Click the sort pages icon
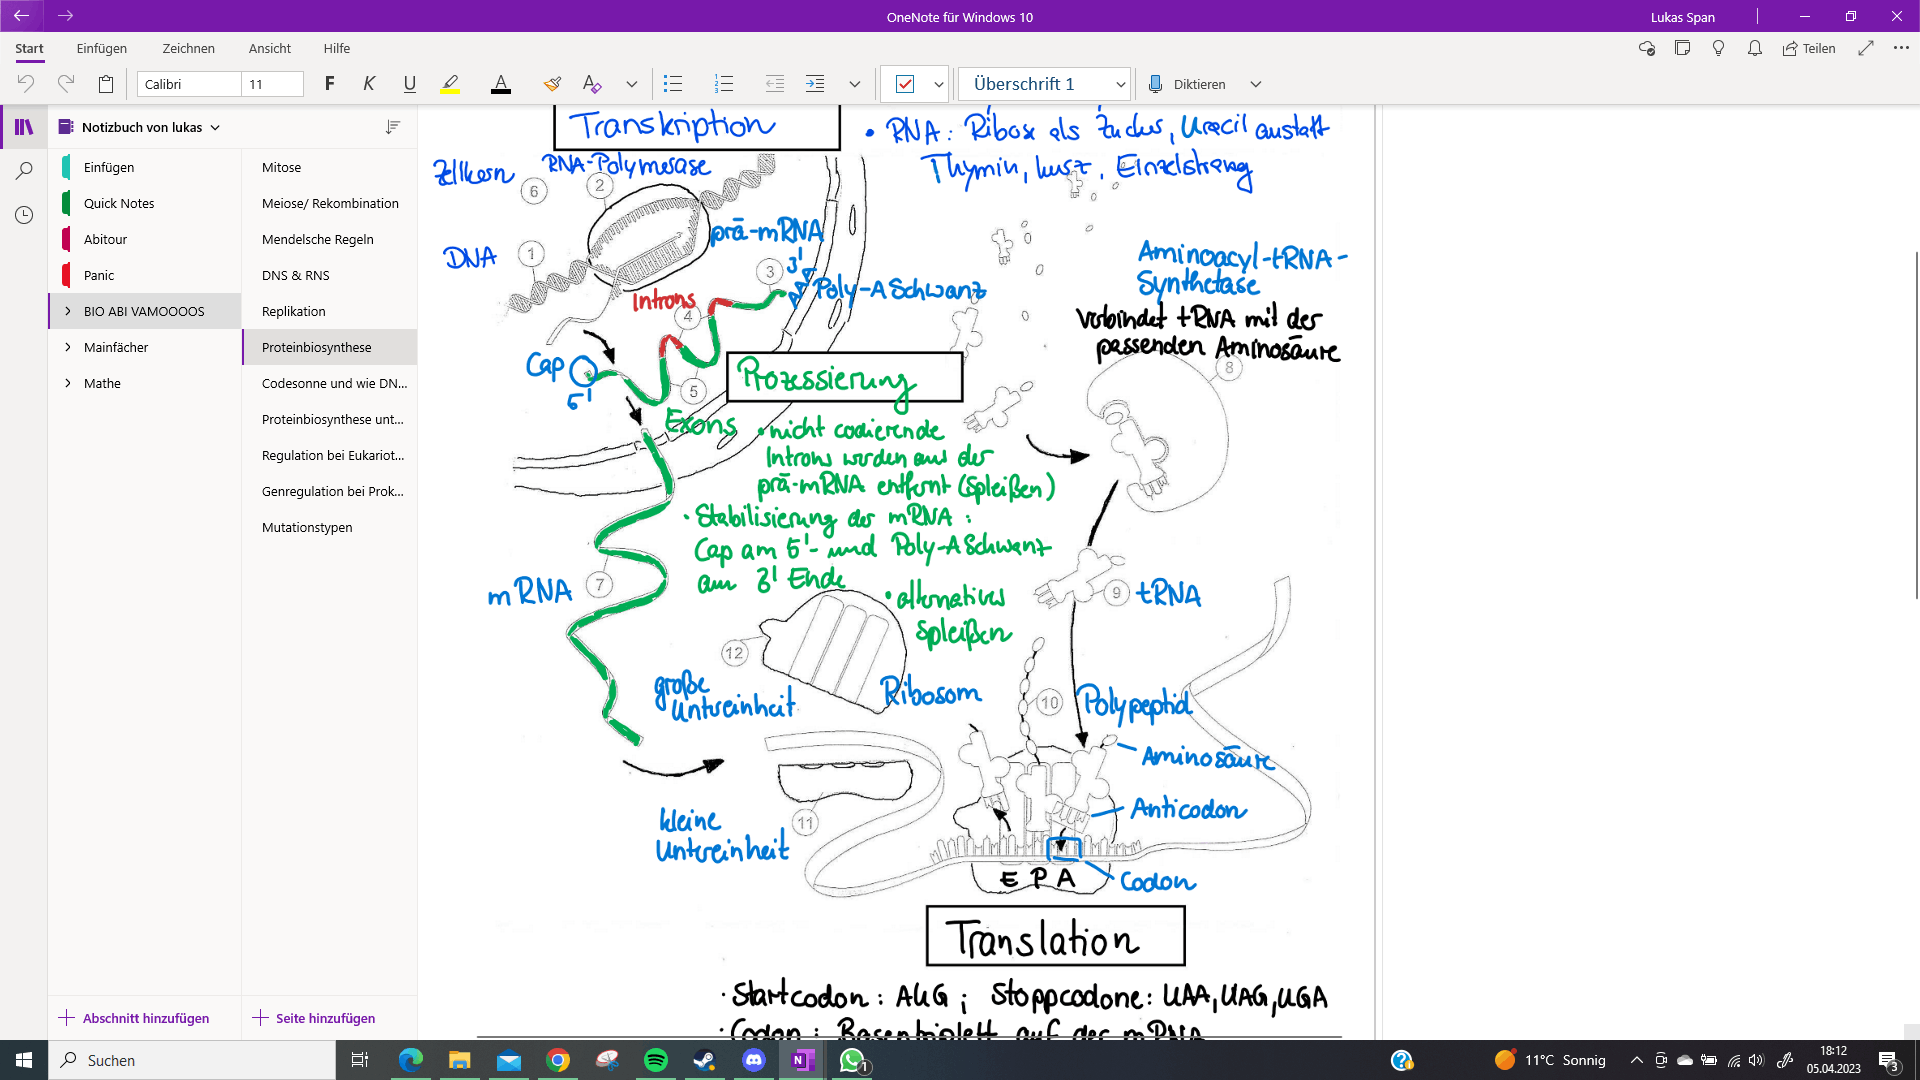This screenshot has height=1080, width=1920. click(x=392, y=127)
